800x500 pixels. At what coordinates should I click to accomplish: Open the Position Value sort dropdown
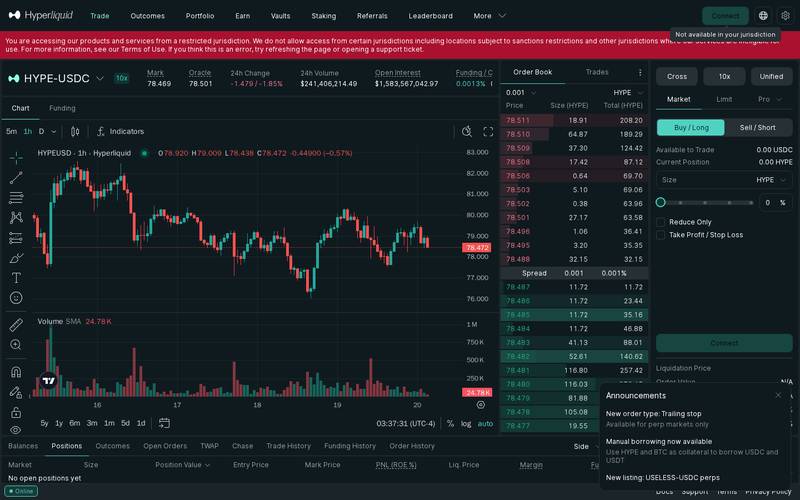click(183, 465)
